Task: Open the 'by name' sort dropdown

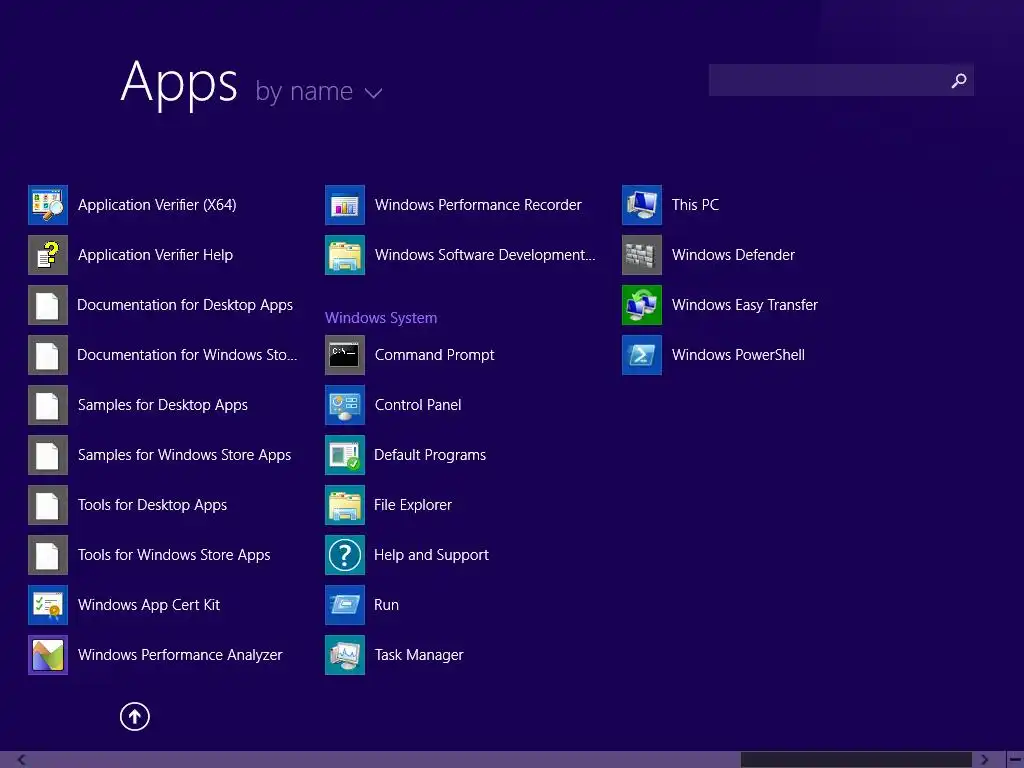Action: [x=318, y=91]
